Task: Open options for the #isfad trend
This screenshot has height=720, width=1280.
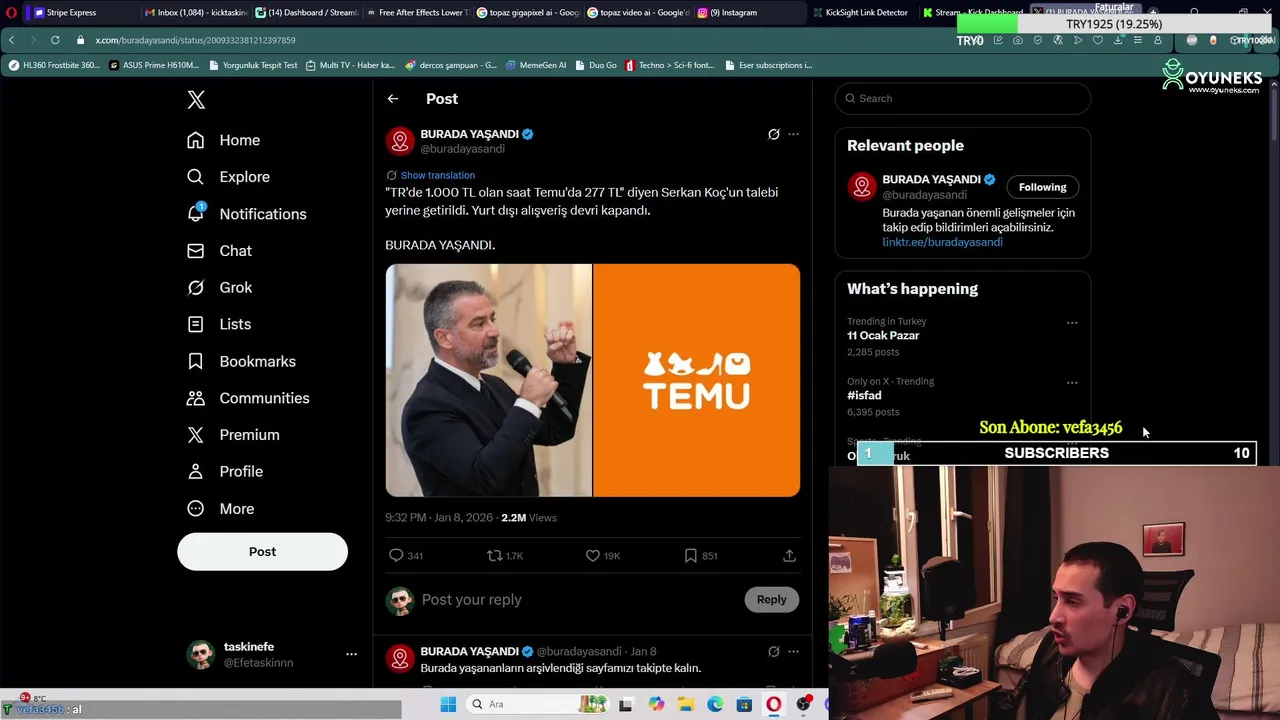Action: (x=1072, y=383)
